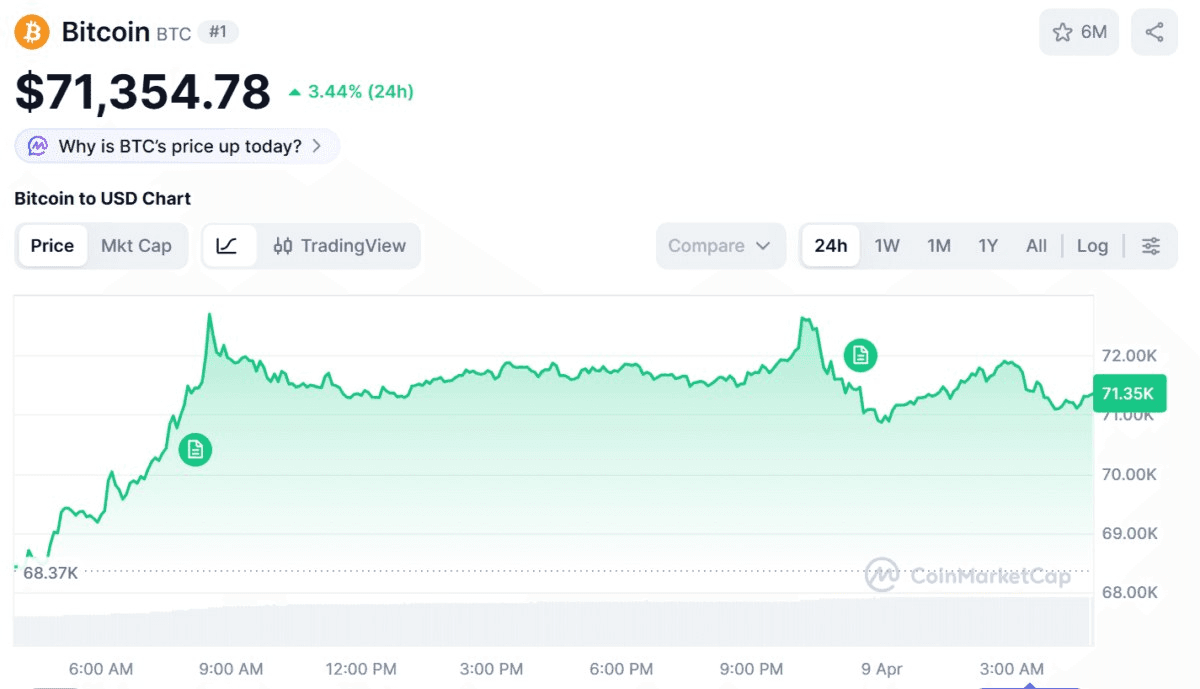Add Bitcoin to watchlist with star
The height and width of the screenshot is (689, 1200).
1079,32
